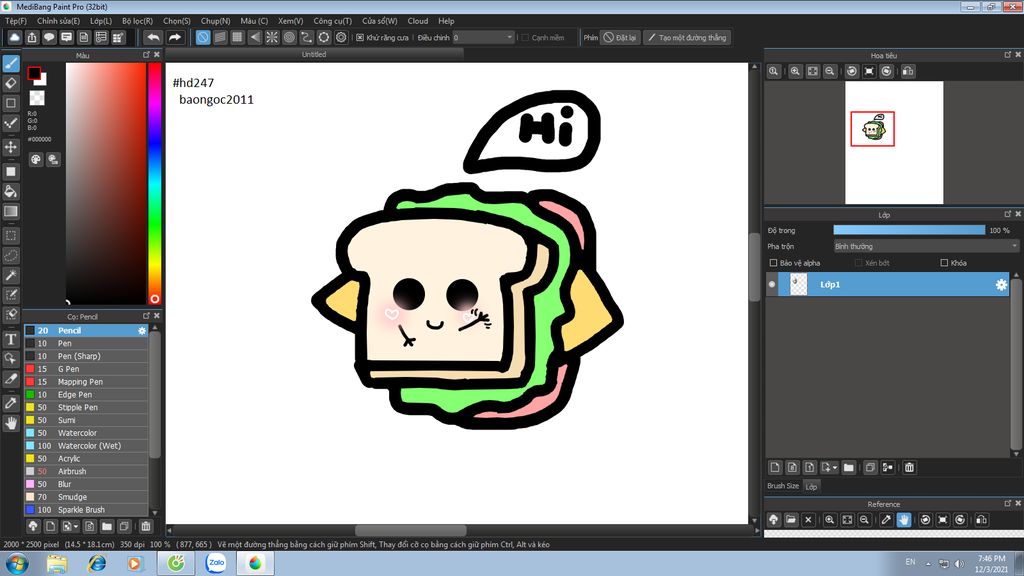Rotate view left in the Hoa tiêu navigator panel
Viewport: 1024px width, 576px height.
coord(852,71)
